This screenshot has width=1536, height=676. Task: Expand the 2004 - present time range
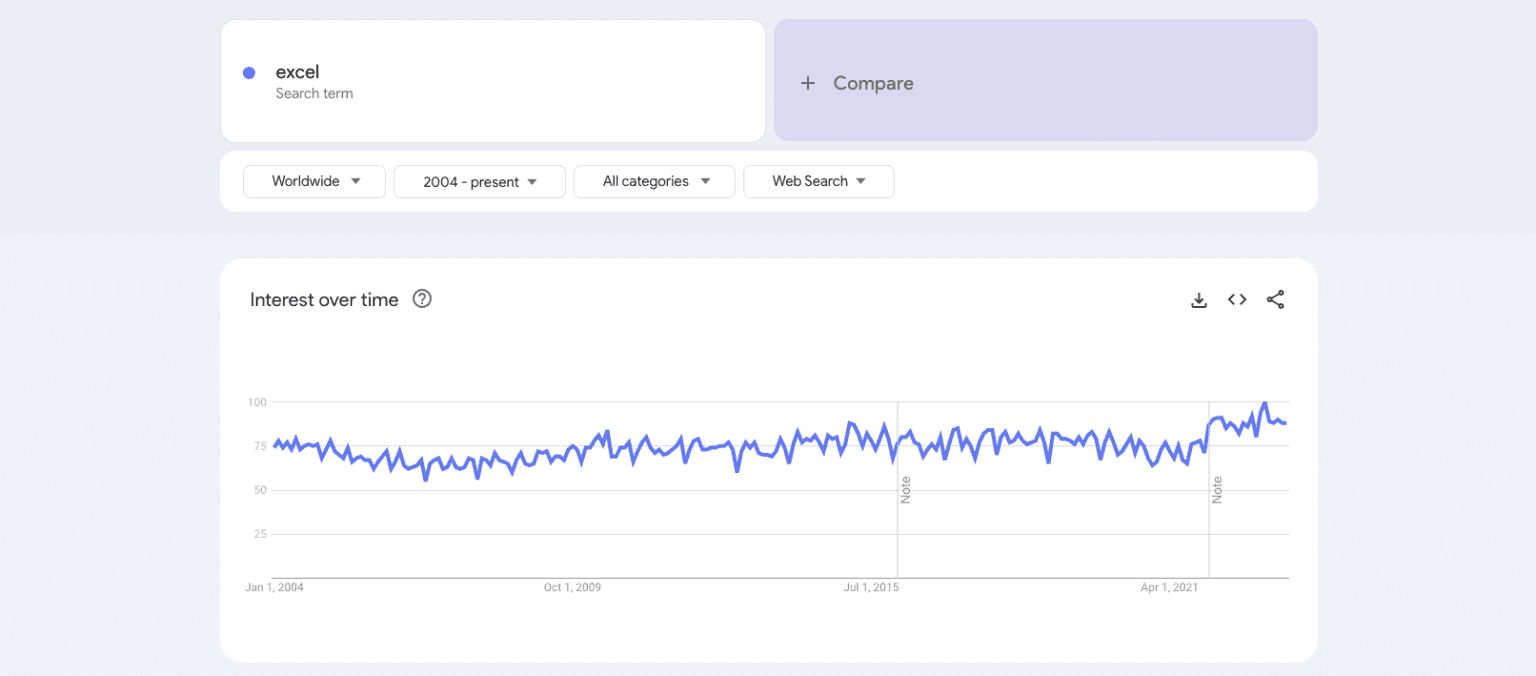pyautogui.click(x=479, y=182)
